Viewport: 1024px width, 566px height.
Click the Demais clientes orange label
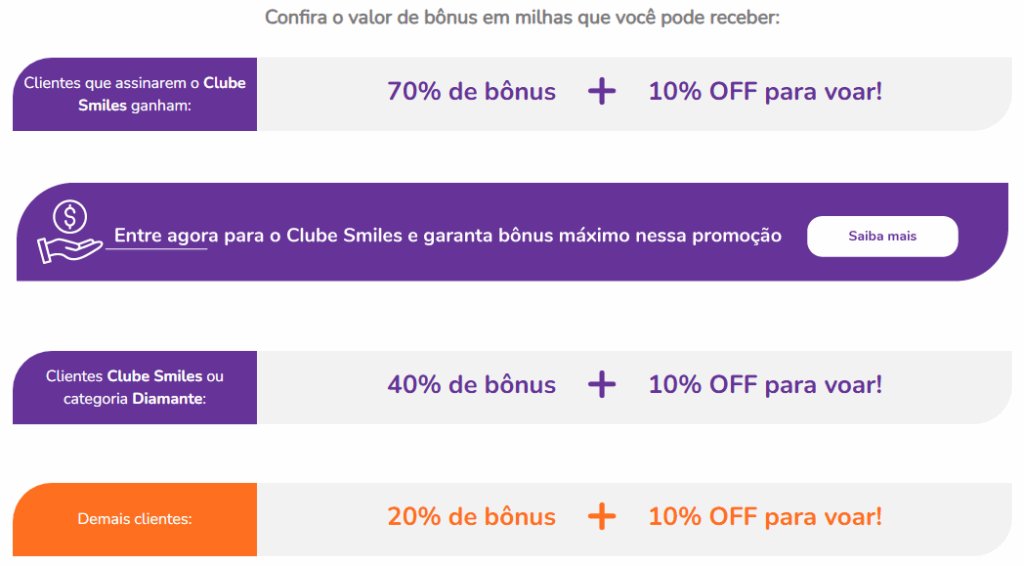pyautogui.click(x=135, y=519)
